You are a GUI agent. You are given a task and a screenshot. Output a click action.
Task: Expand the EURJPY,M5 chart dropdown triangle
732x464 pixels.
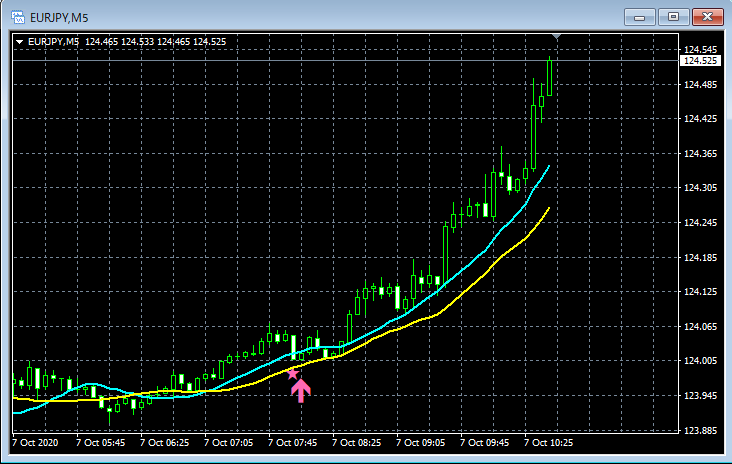(20, 42)
